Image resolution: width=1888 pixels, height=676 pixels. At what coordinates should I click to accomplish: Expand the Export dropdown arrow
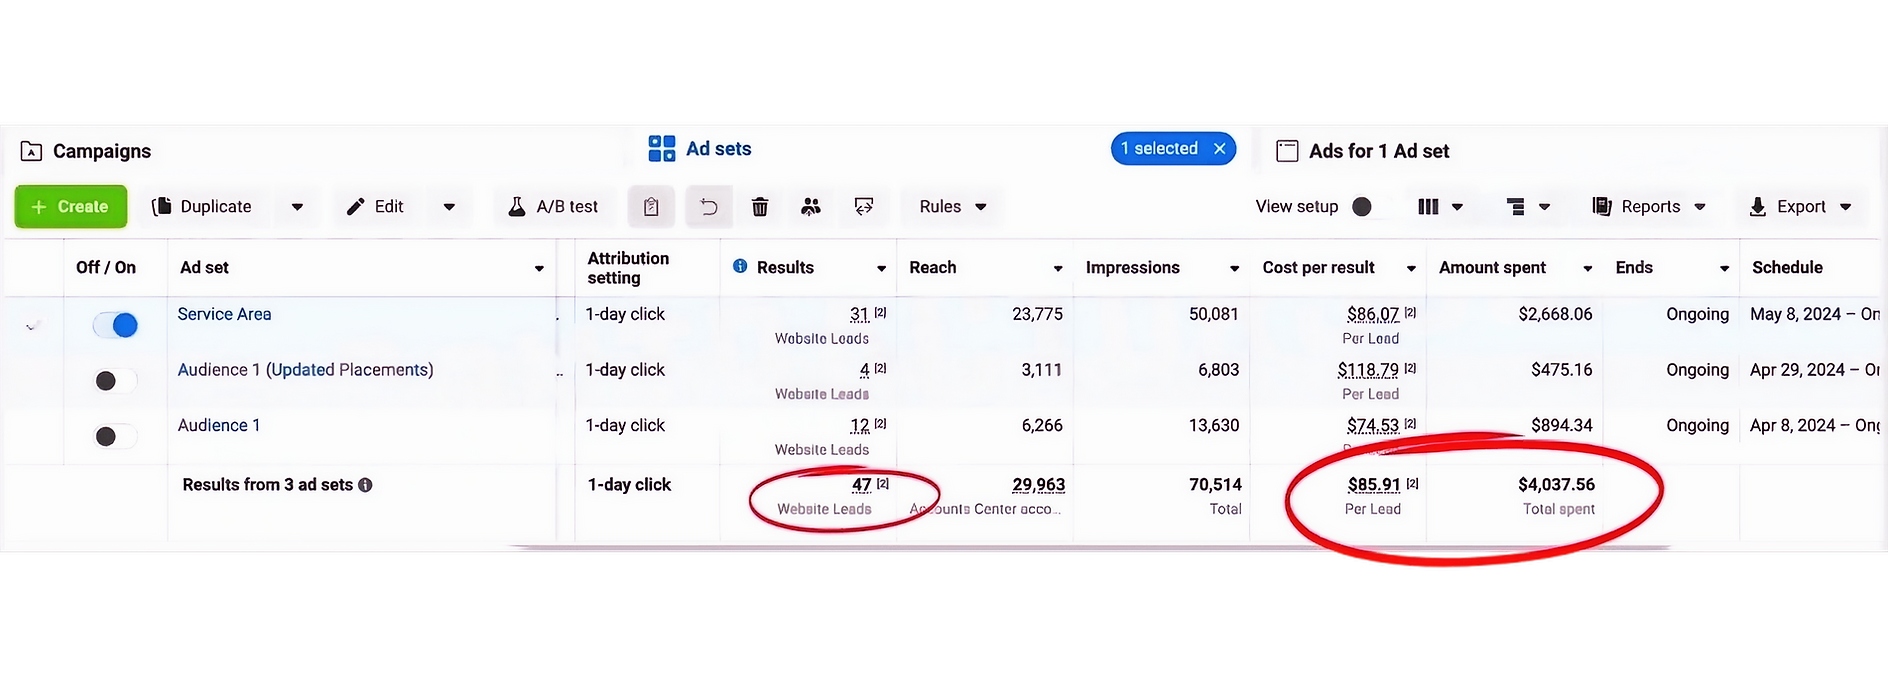[x=1845, y=207]
